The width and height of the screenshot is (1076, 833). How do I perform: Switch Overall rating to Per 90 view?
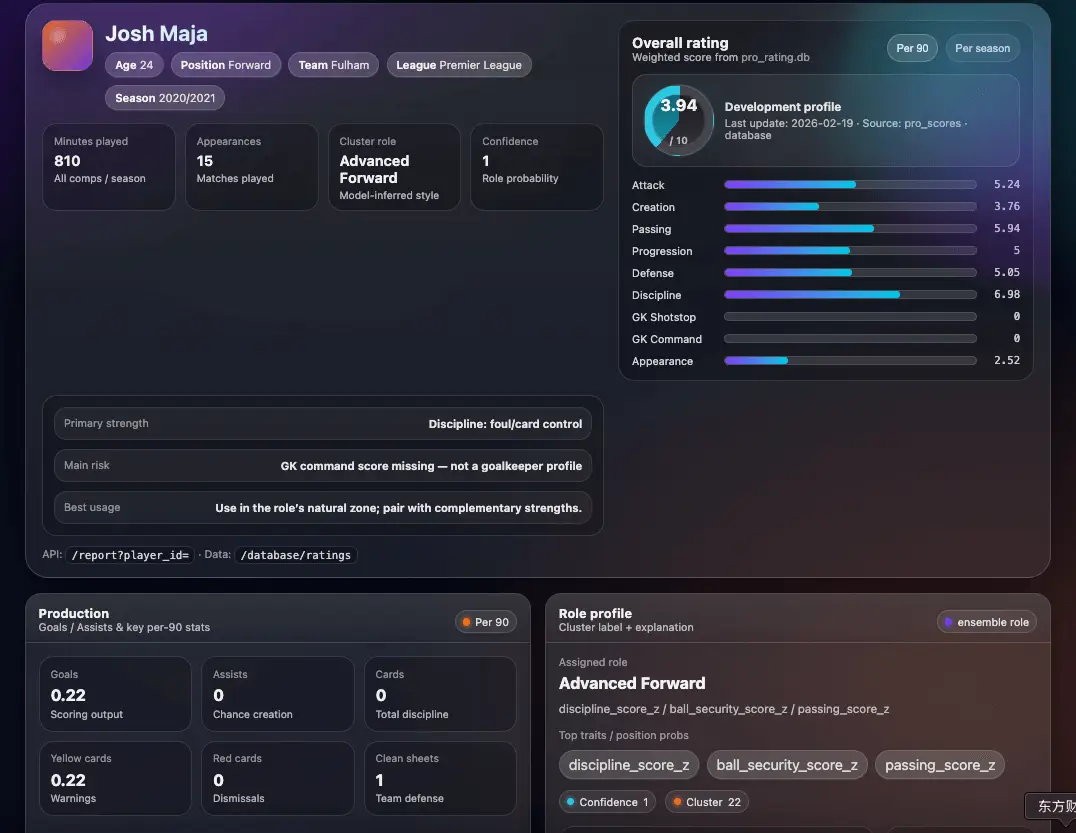click(x=911, y=47)
